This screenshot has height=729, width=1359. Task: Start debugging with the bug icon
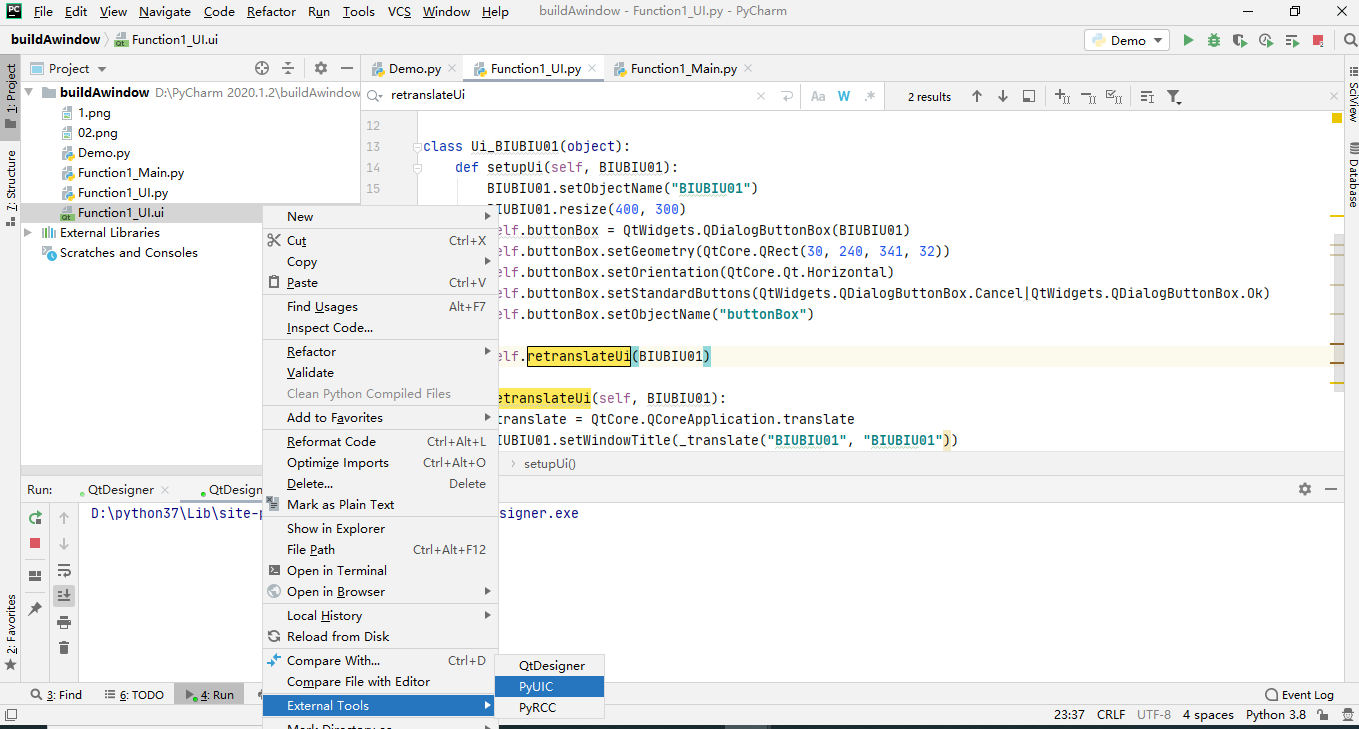point(1214,40)
